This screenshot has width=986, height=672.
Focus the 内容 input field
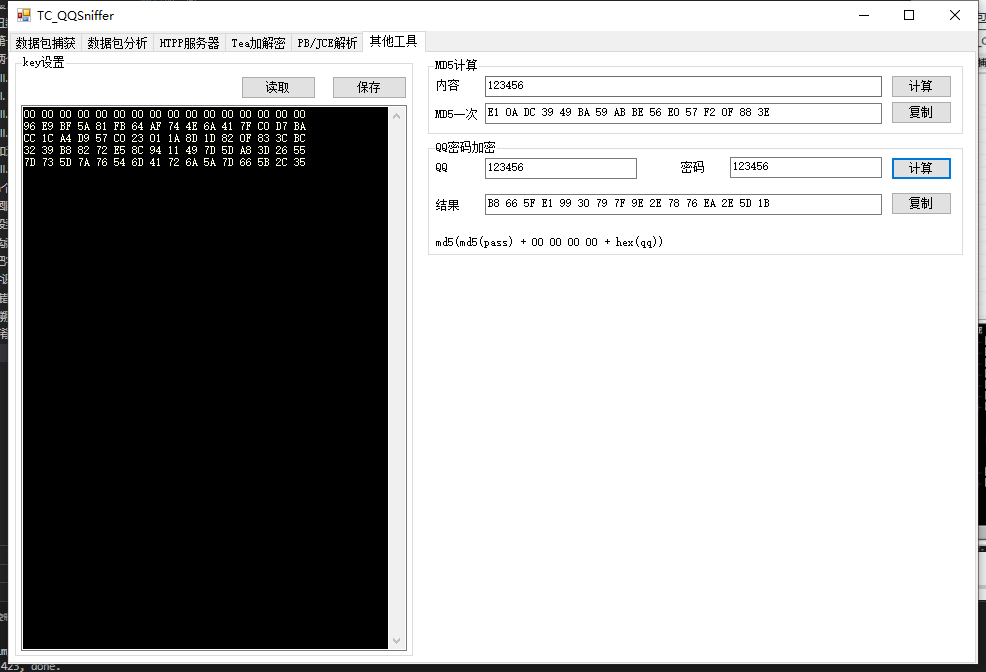(684, 86)
